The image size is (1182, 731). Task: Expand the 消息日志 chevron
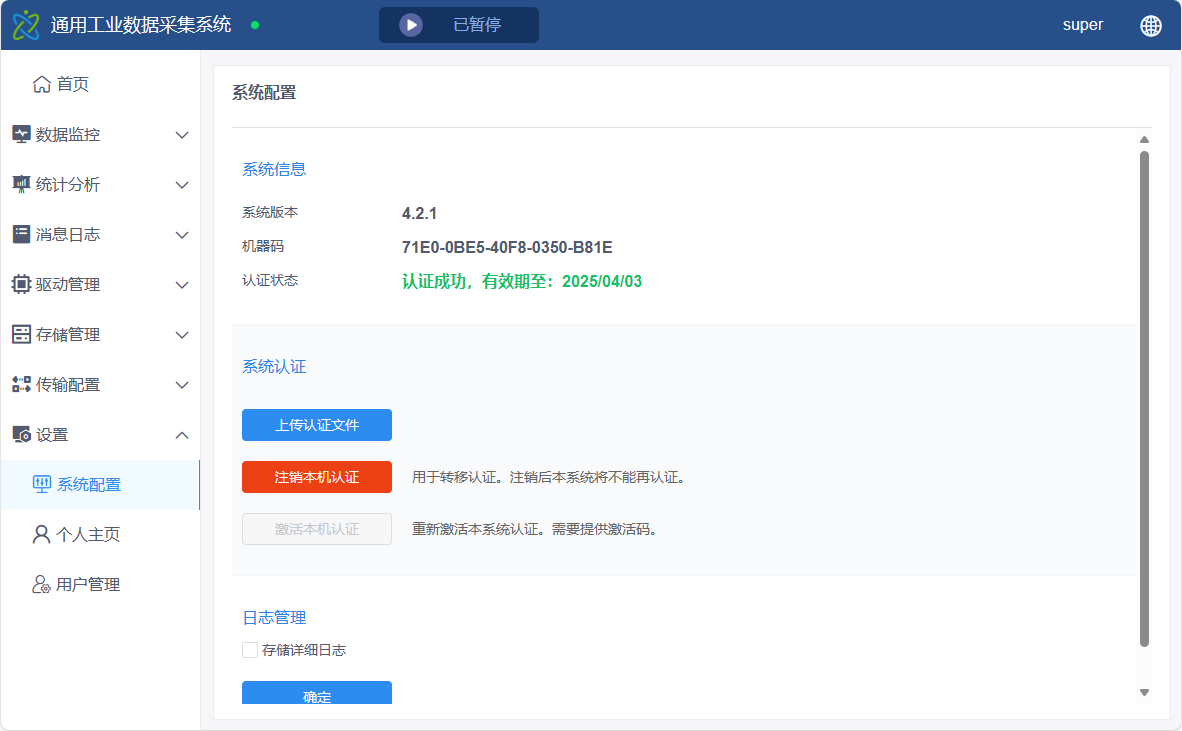(182, 235)
